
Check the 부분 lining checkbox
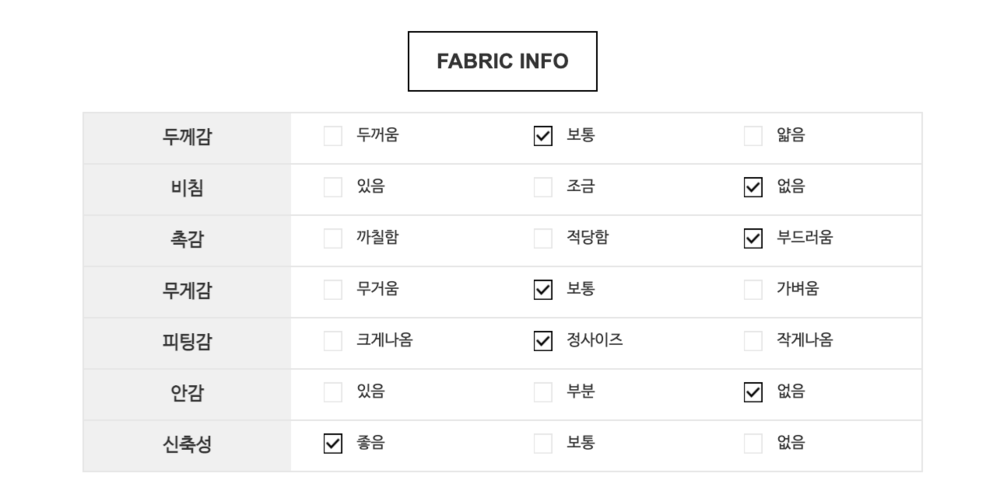[543, 393]
